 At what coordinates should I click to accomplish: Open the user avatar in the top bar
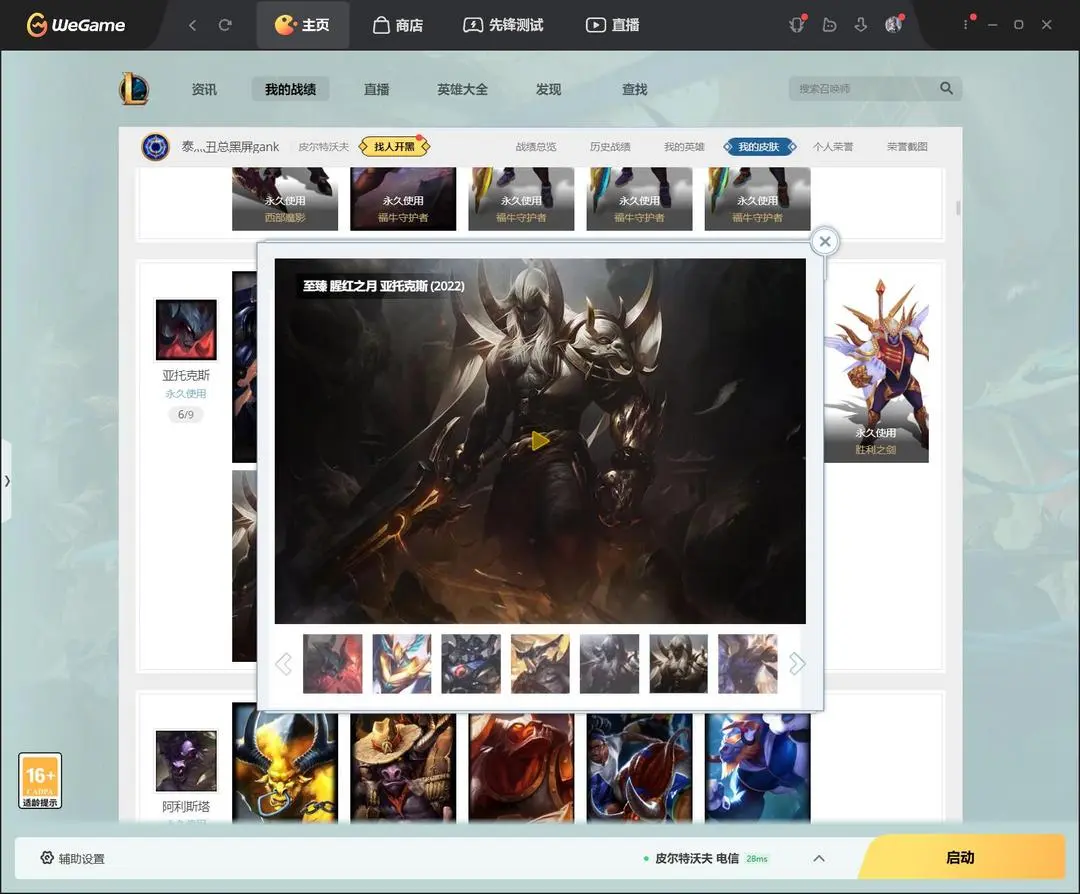coord(893,25)
